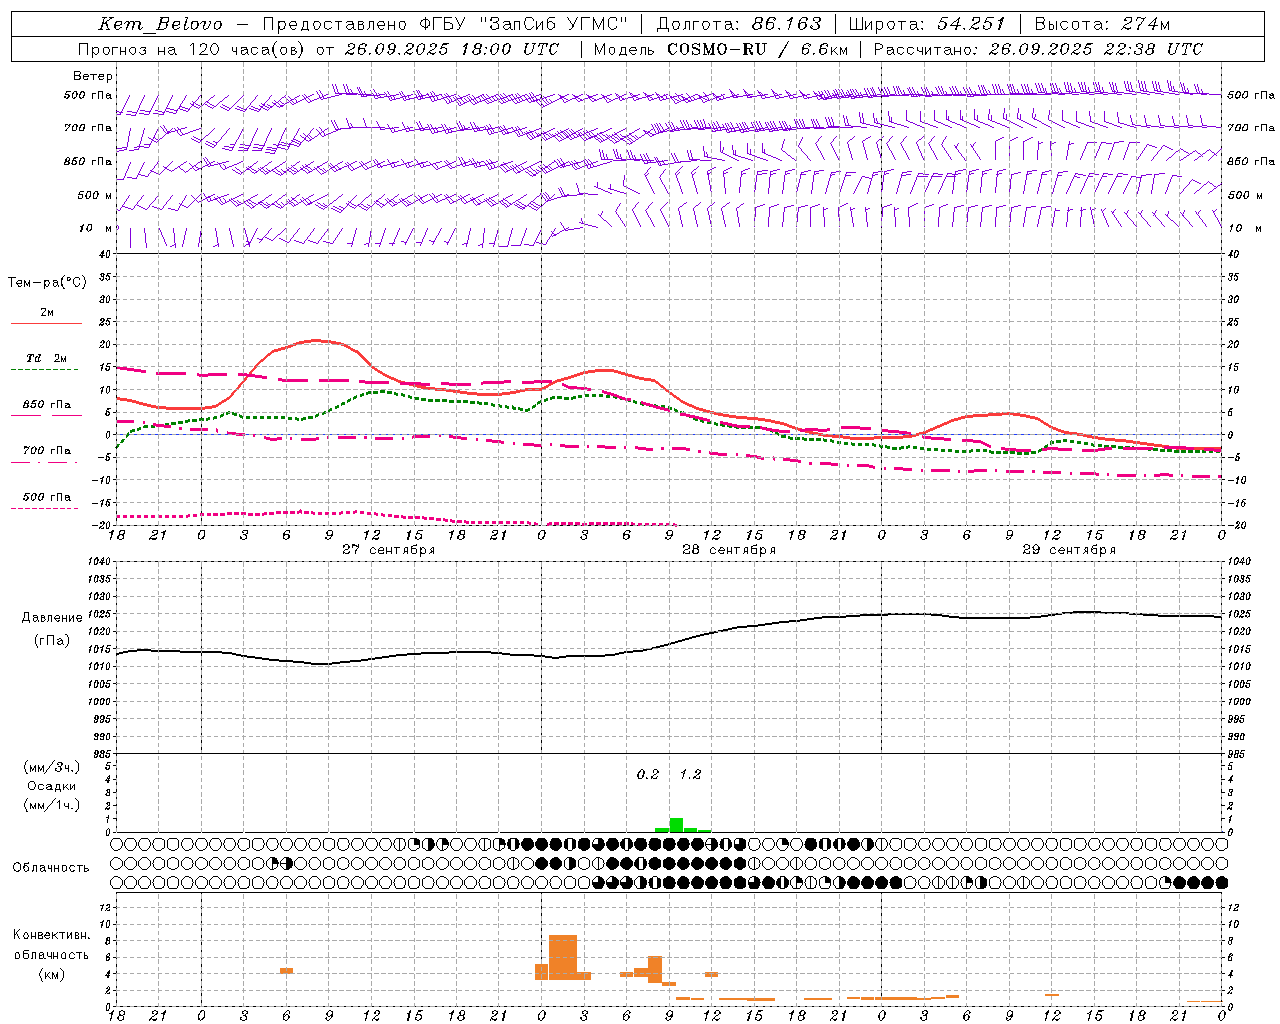Screen dimensions: 1280x1024
Task: Click the Конвективн. label
Action: pyautogui.click(x=52, y=935)
